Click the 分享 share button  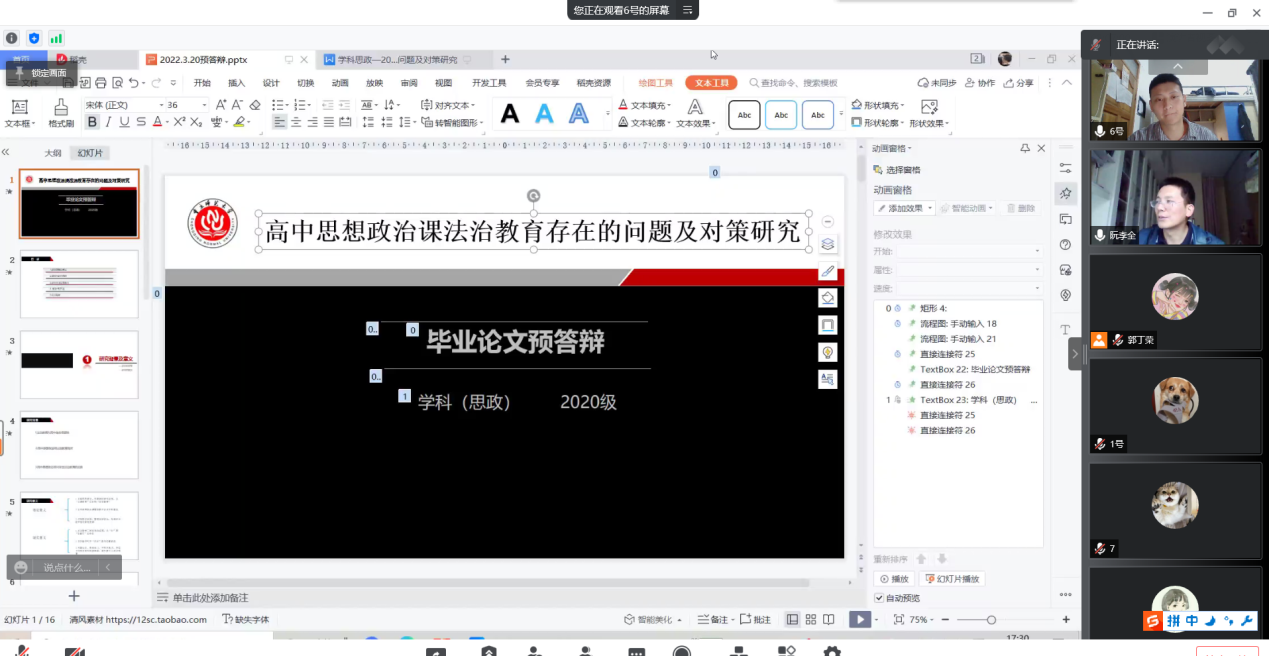point(1019,83)
